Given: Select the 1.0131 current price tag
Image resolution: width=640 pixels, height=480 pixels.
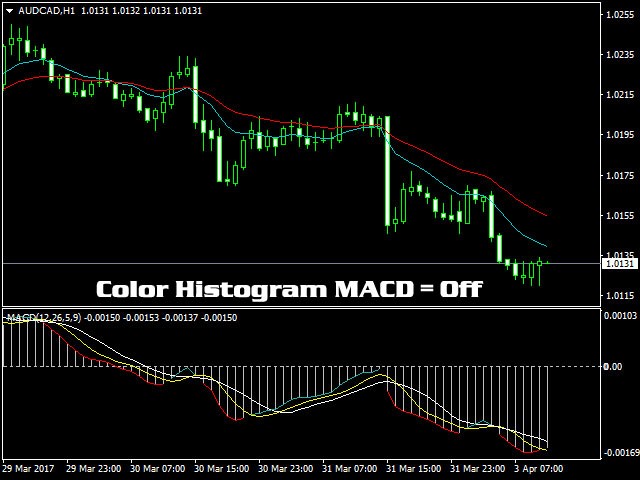Looking at the screenshot, I should point(620,264).
